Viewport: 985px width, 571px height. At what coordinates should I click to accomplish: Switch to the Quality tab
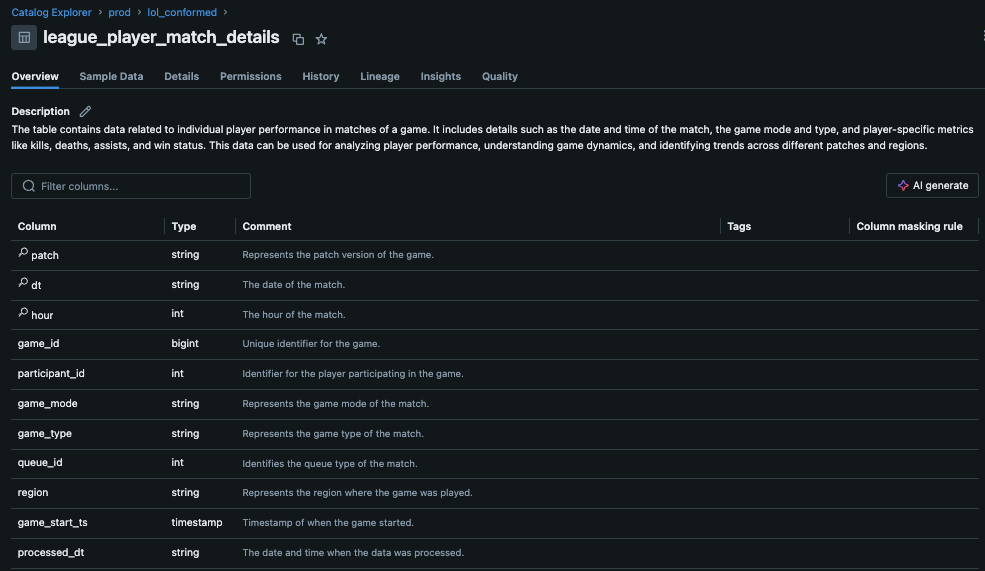500,76
